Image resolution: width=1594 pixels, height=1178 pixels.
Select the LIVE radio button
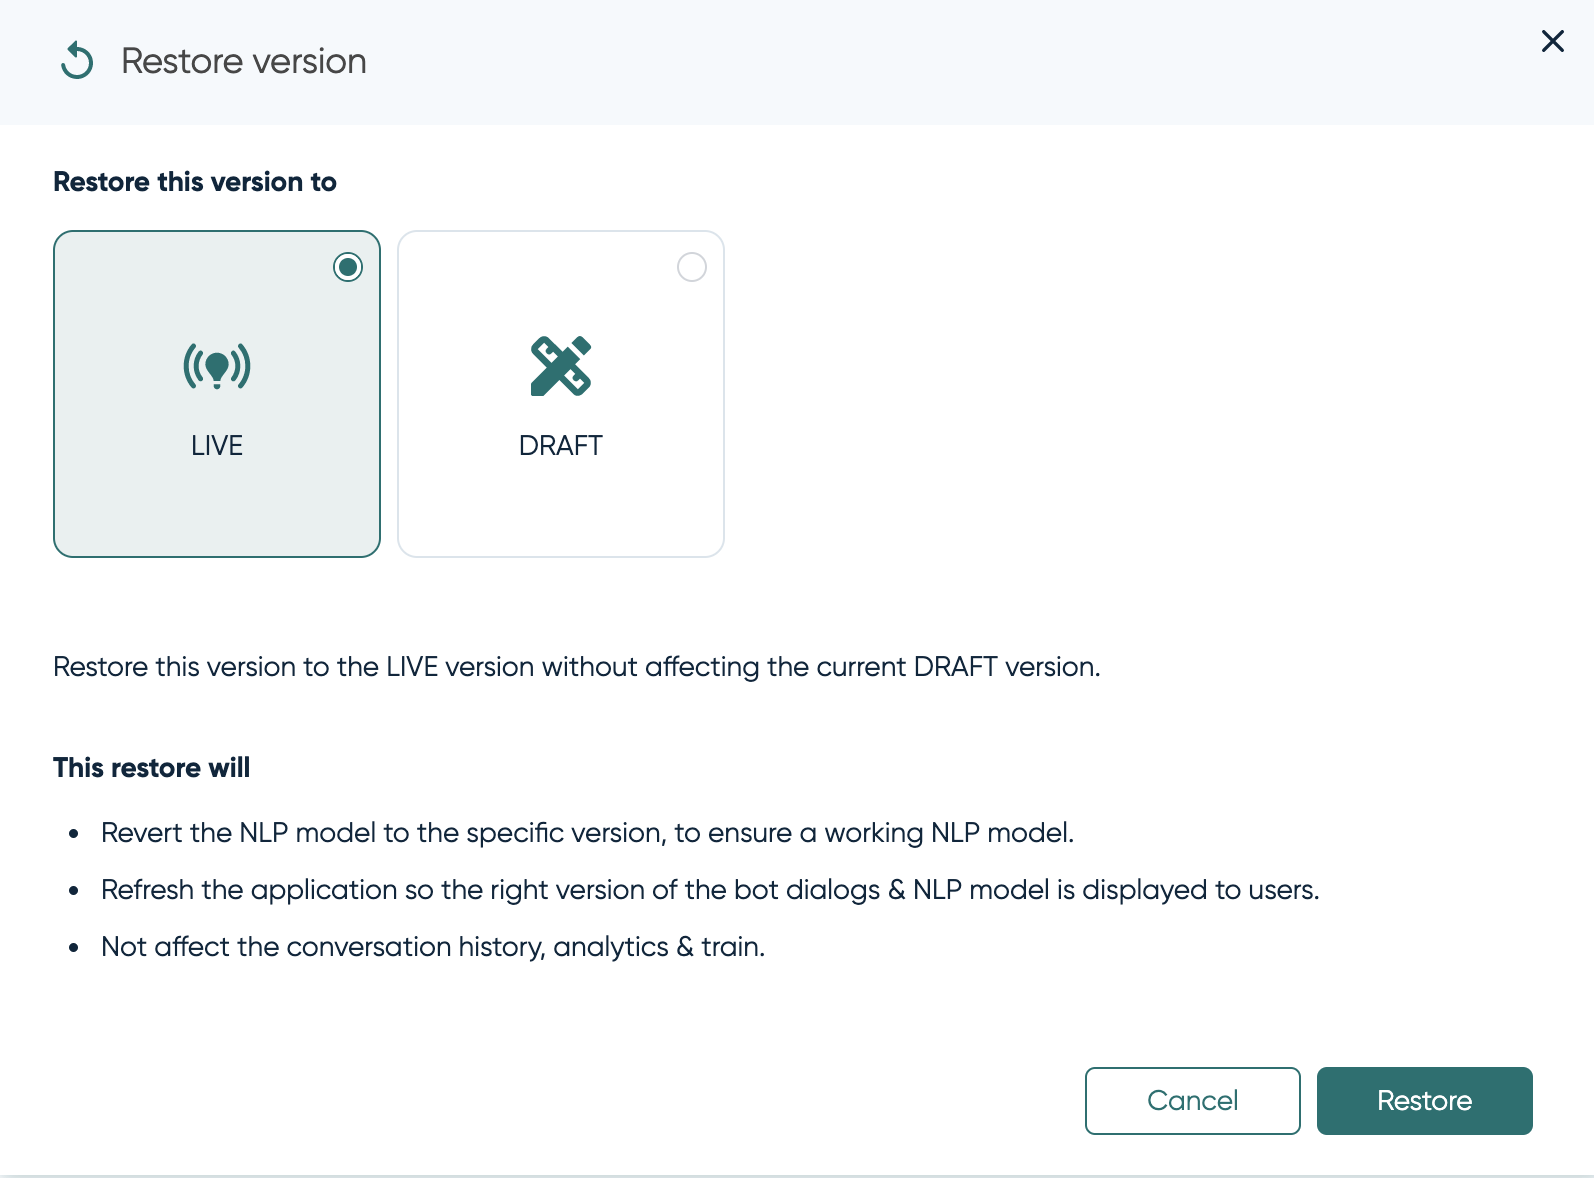tap(348, 267)
